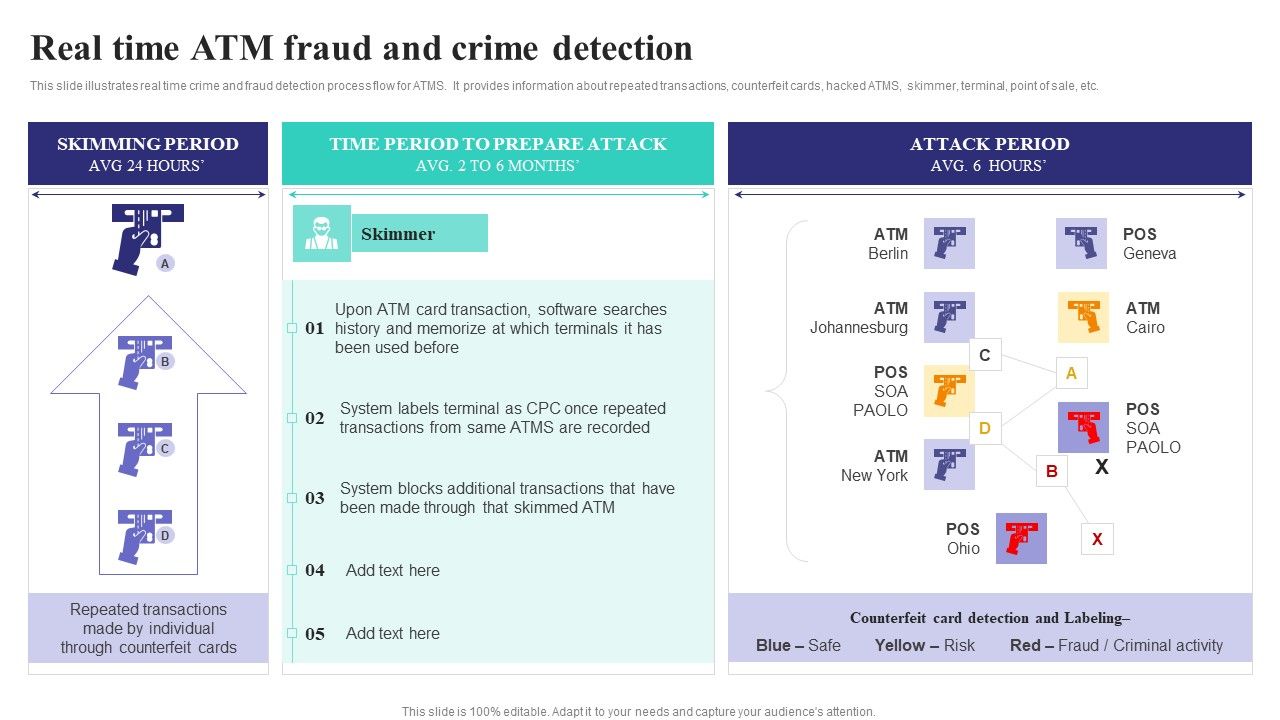Click the skimming ATM icon labeled D

[x=144, y=537]
